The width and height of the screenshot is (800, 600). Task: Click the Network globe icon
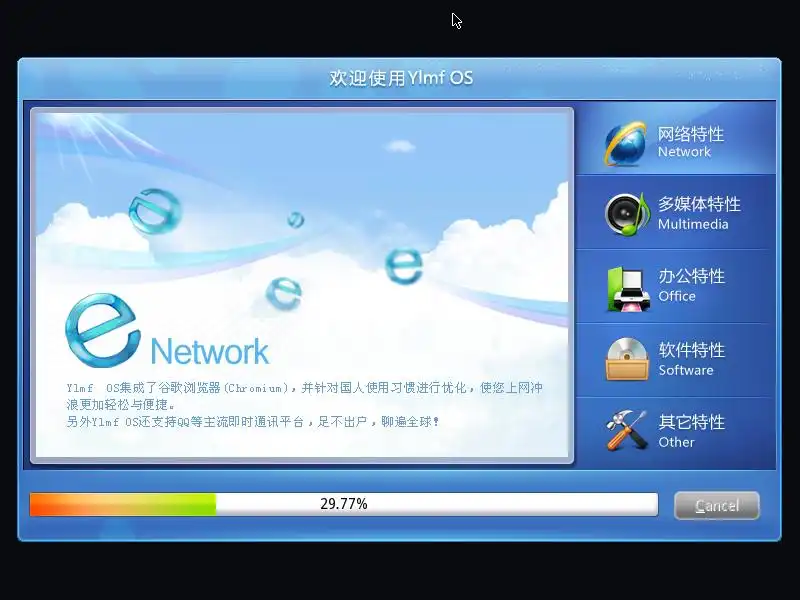(626, 143)
